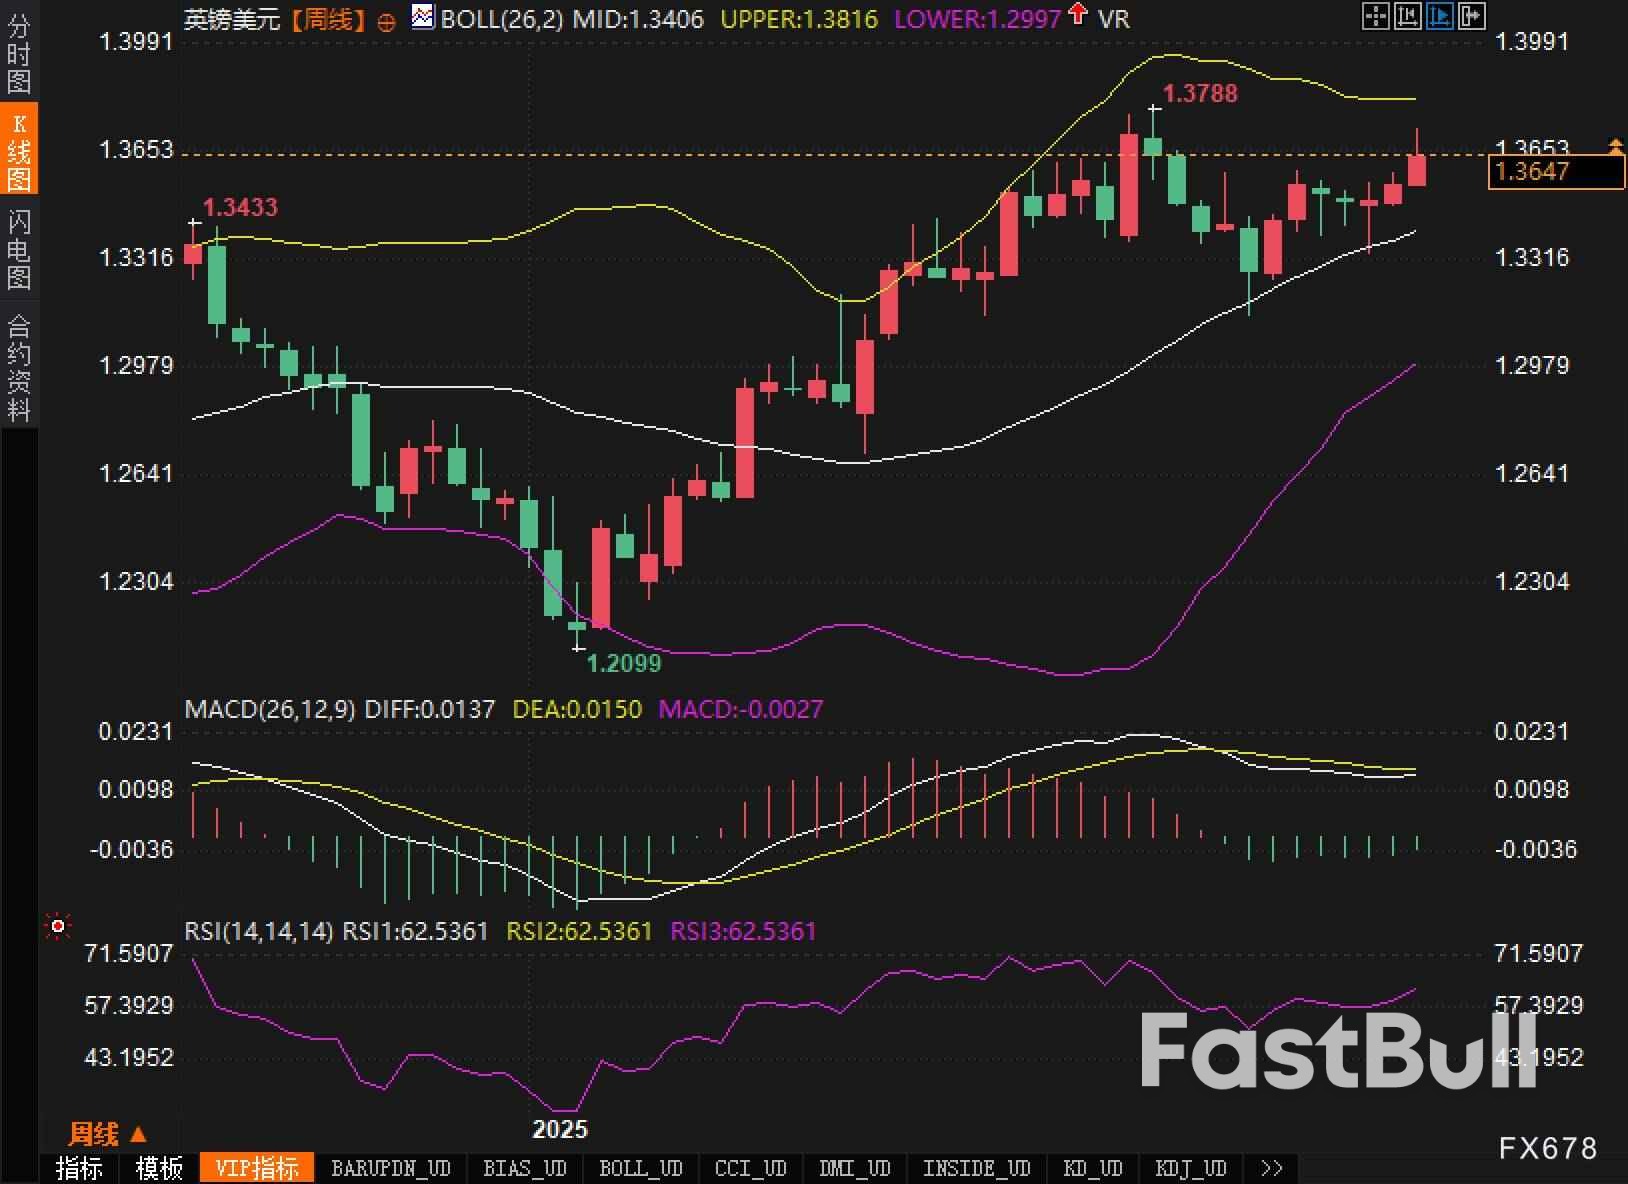Click the BOLL indicator chart icon
The image size is (1628, 1184).
click(x=423, y=17)
